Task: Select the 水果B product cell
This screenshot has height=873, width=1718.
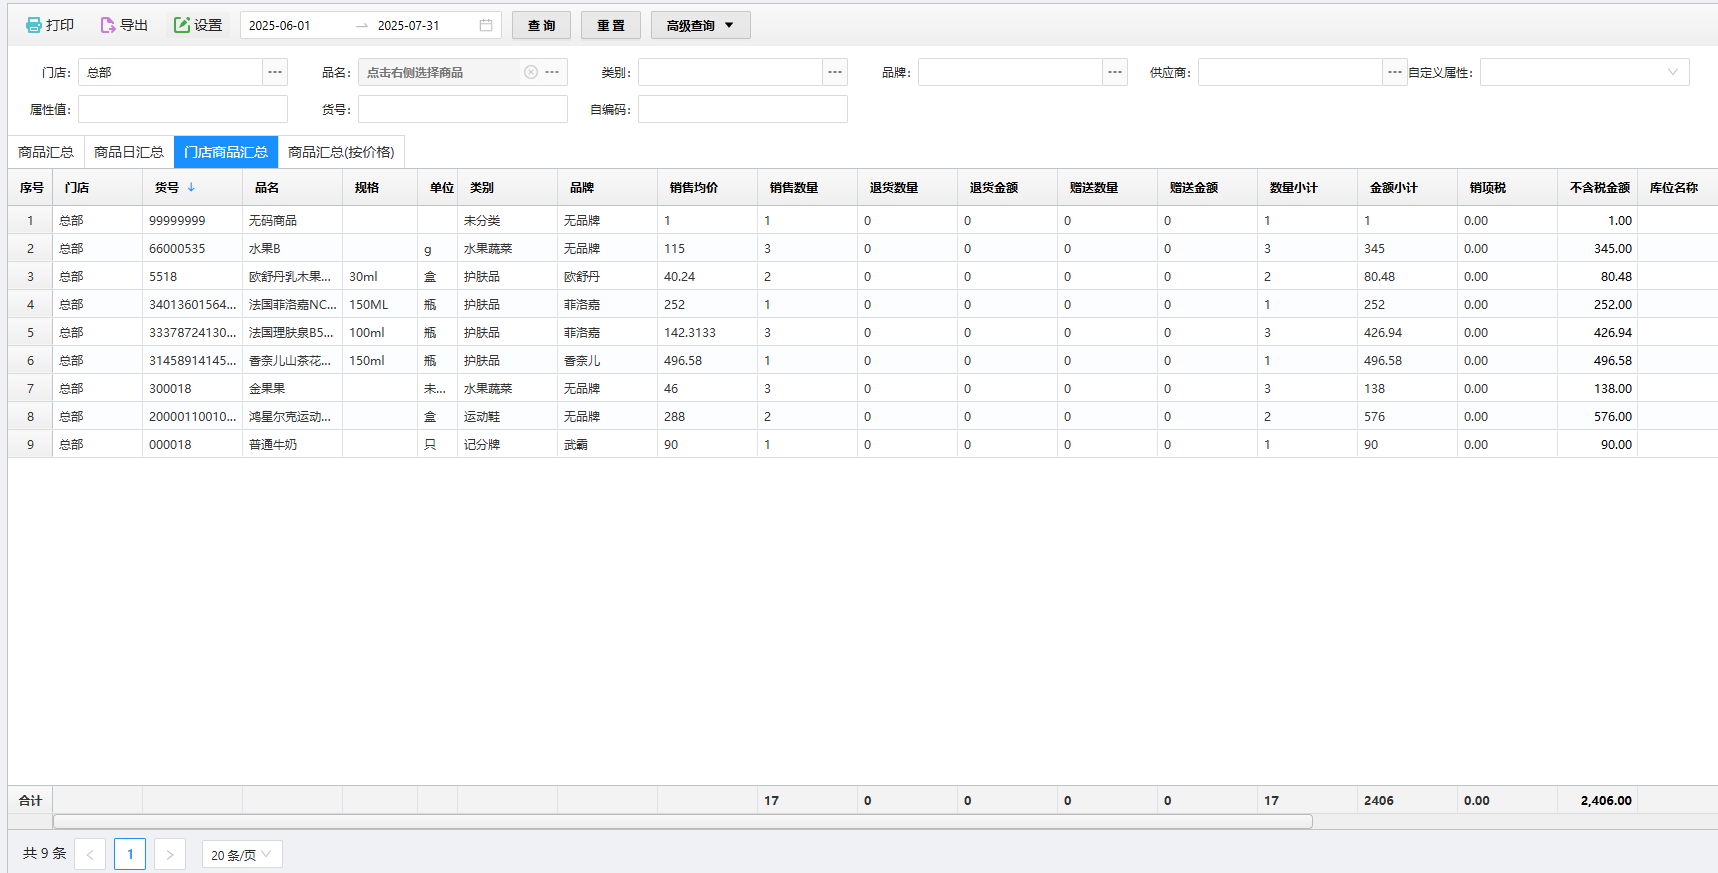Action: click(x=293, y=248)
